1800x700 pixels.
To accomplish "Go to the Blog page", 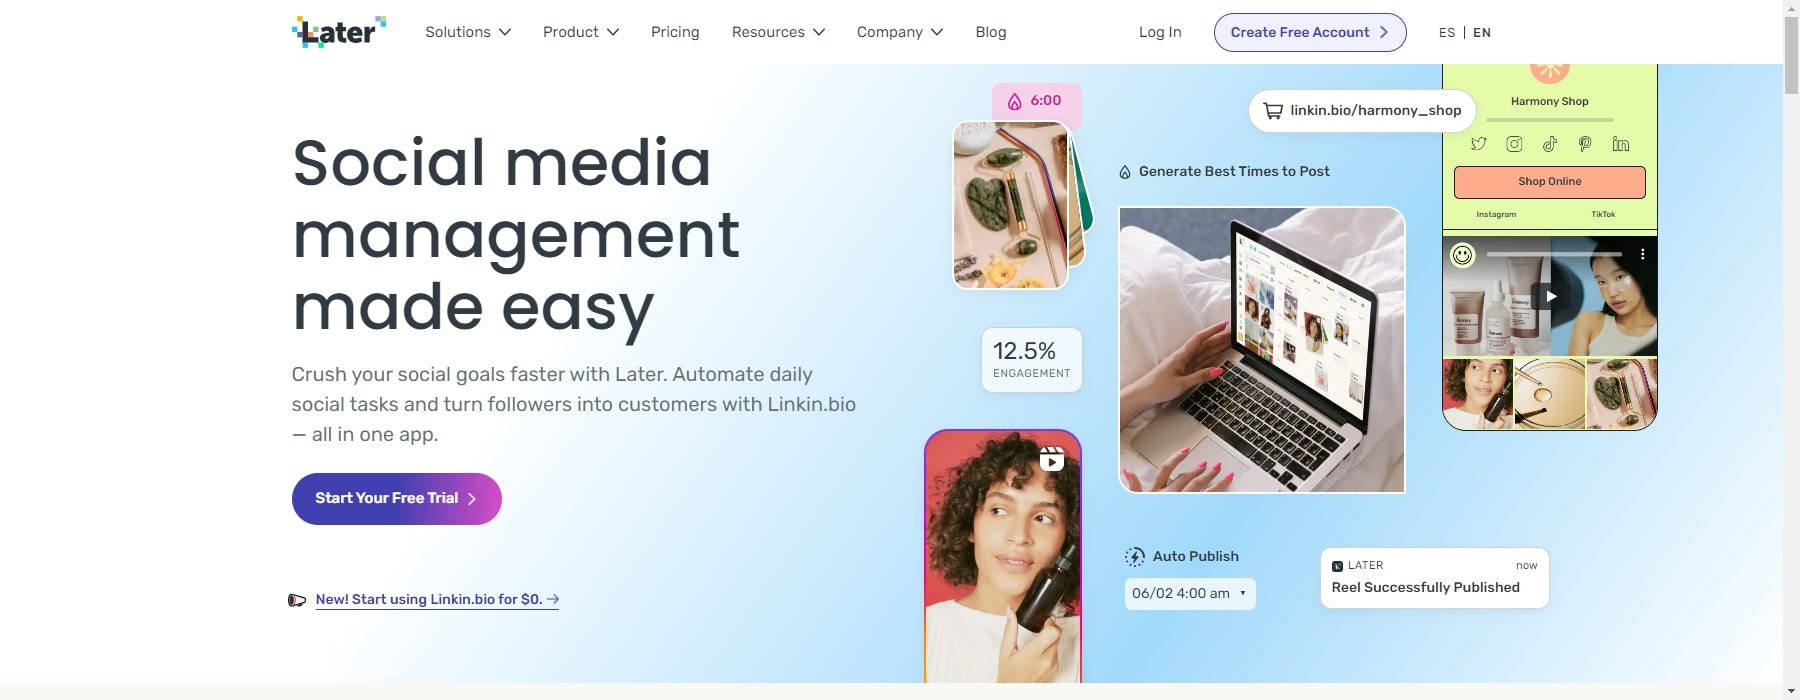I will tap(991, 32).
